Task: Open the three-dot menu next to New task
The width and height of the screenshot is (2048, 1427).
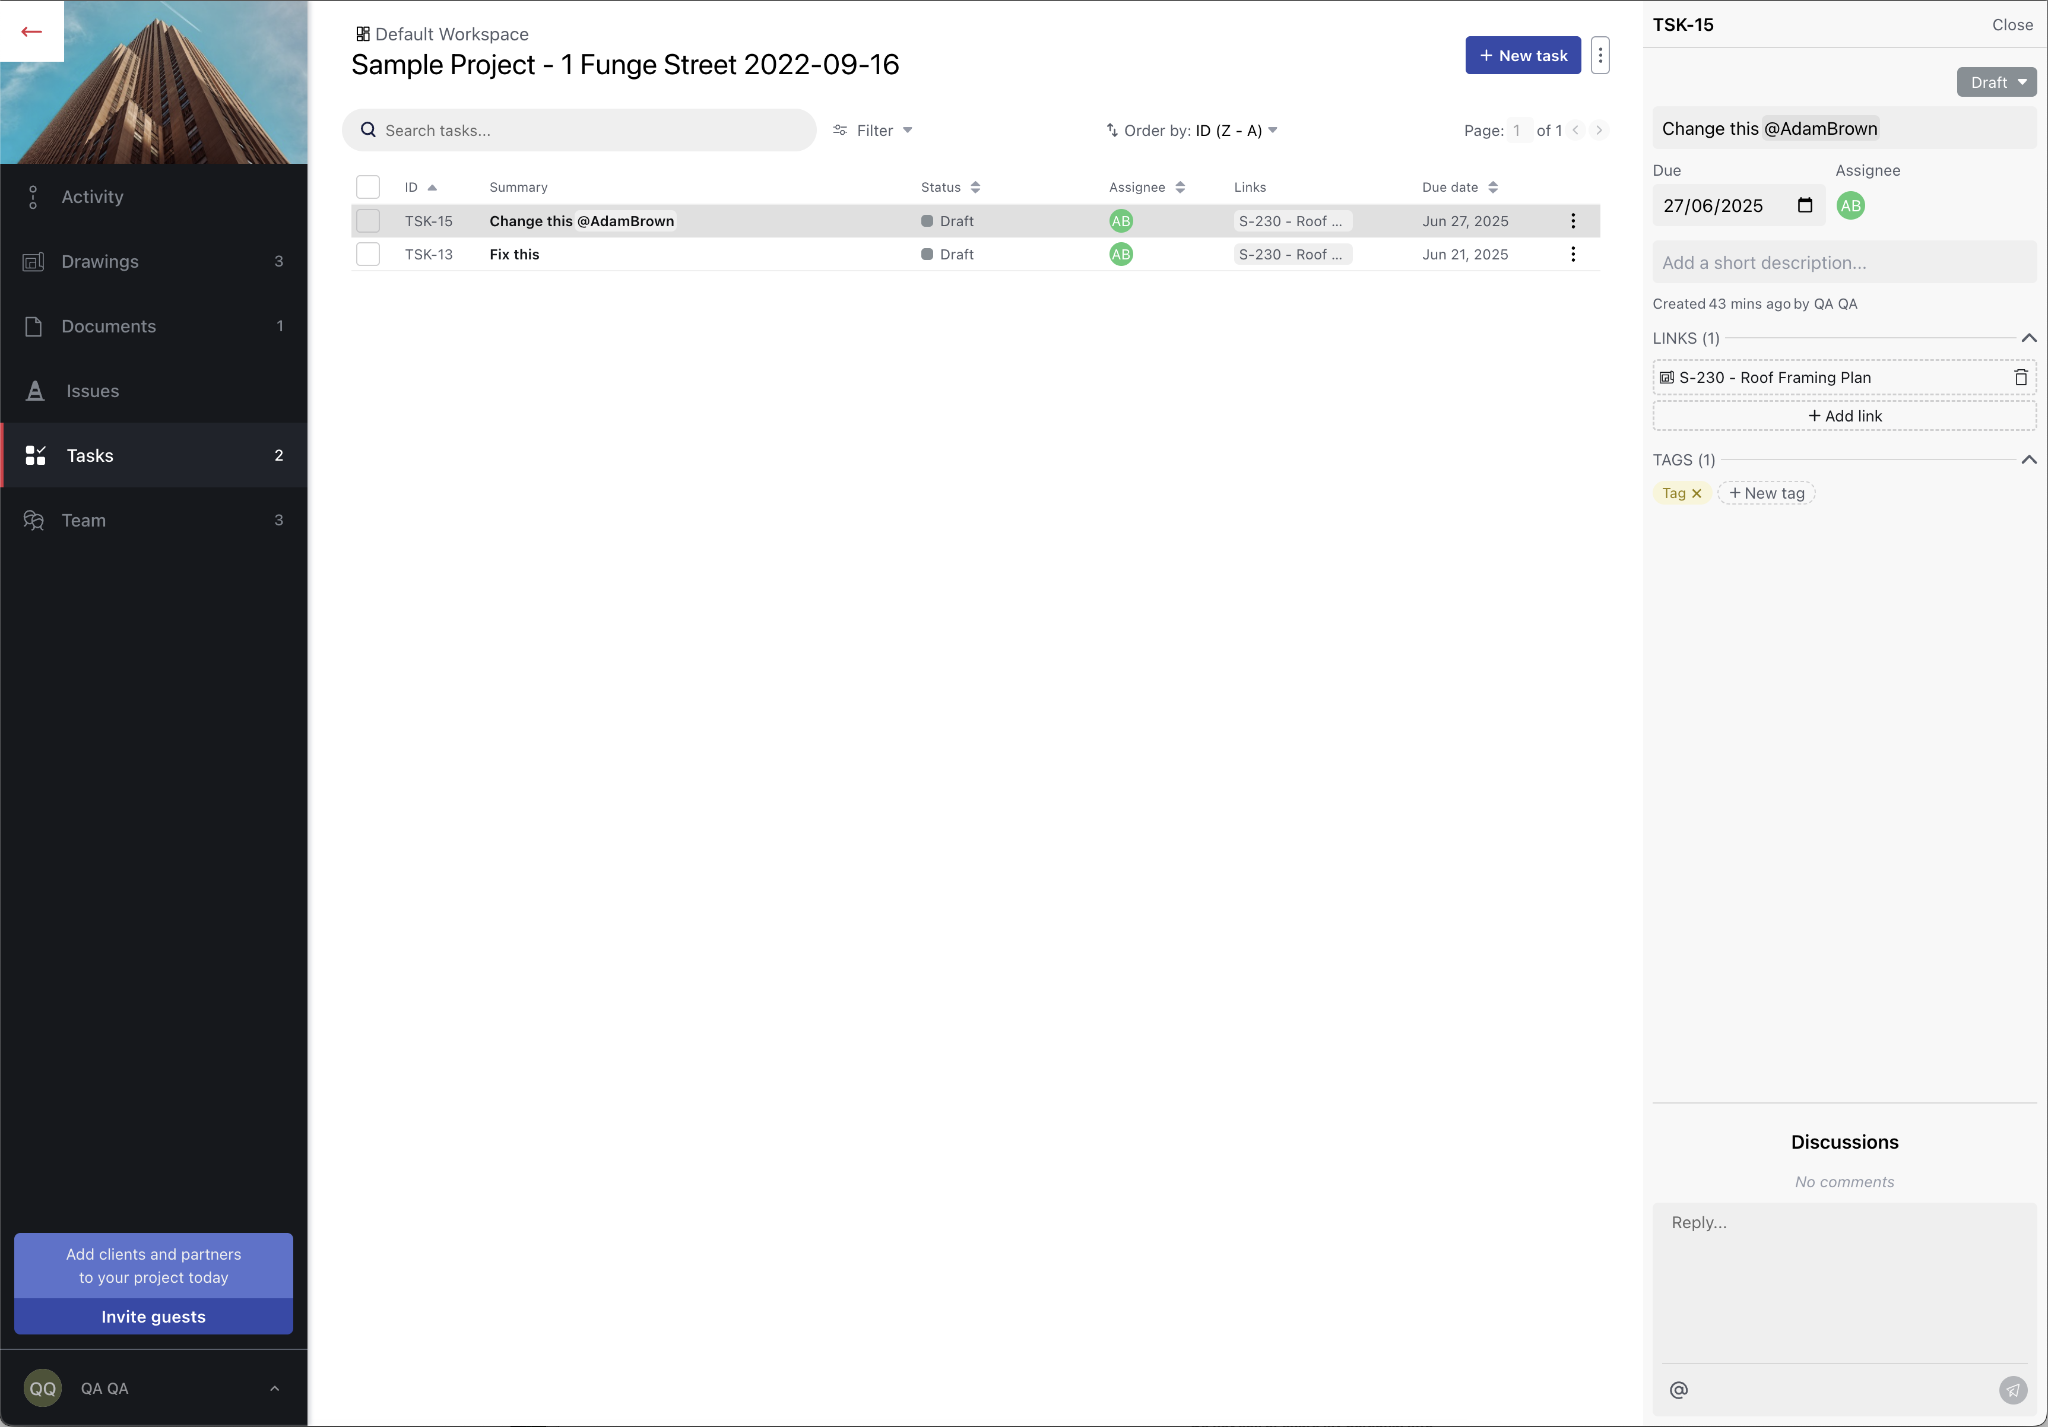Action: tap(1600, 56)
